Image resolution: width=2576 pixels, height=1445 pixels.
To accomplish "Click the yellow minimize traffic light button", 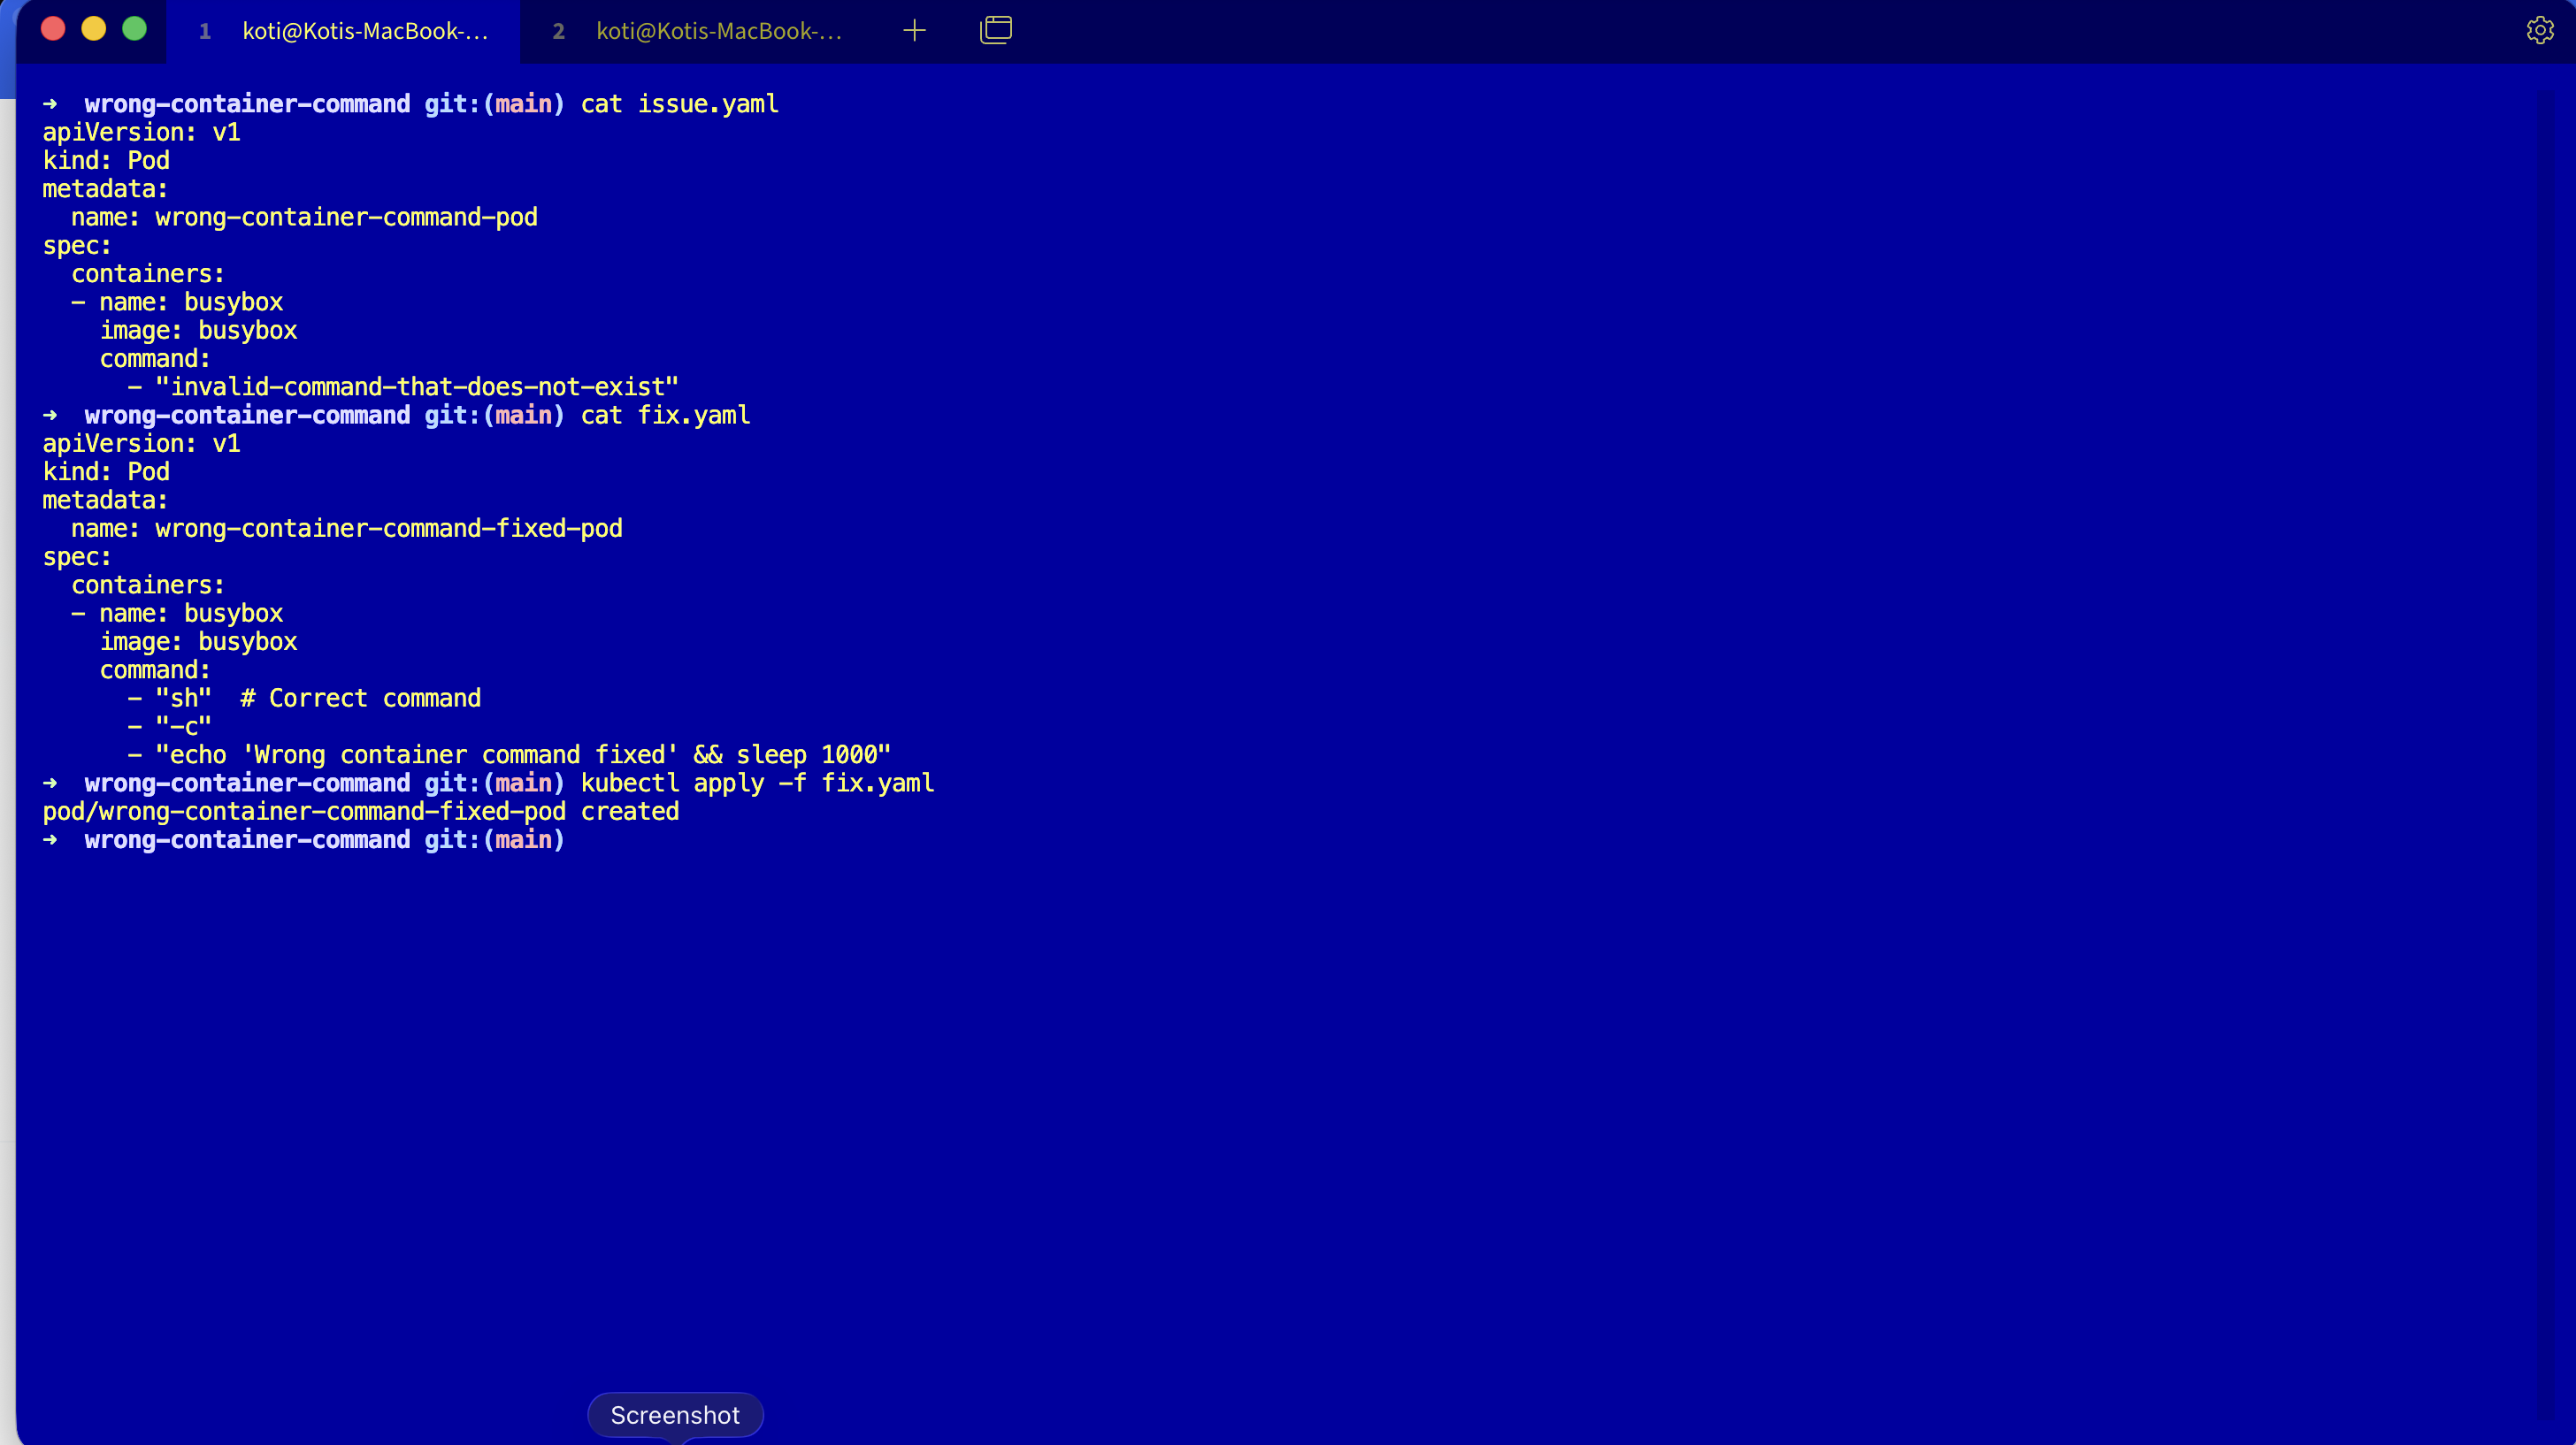I will (x=94, y=29).
